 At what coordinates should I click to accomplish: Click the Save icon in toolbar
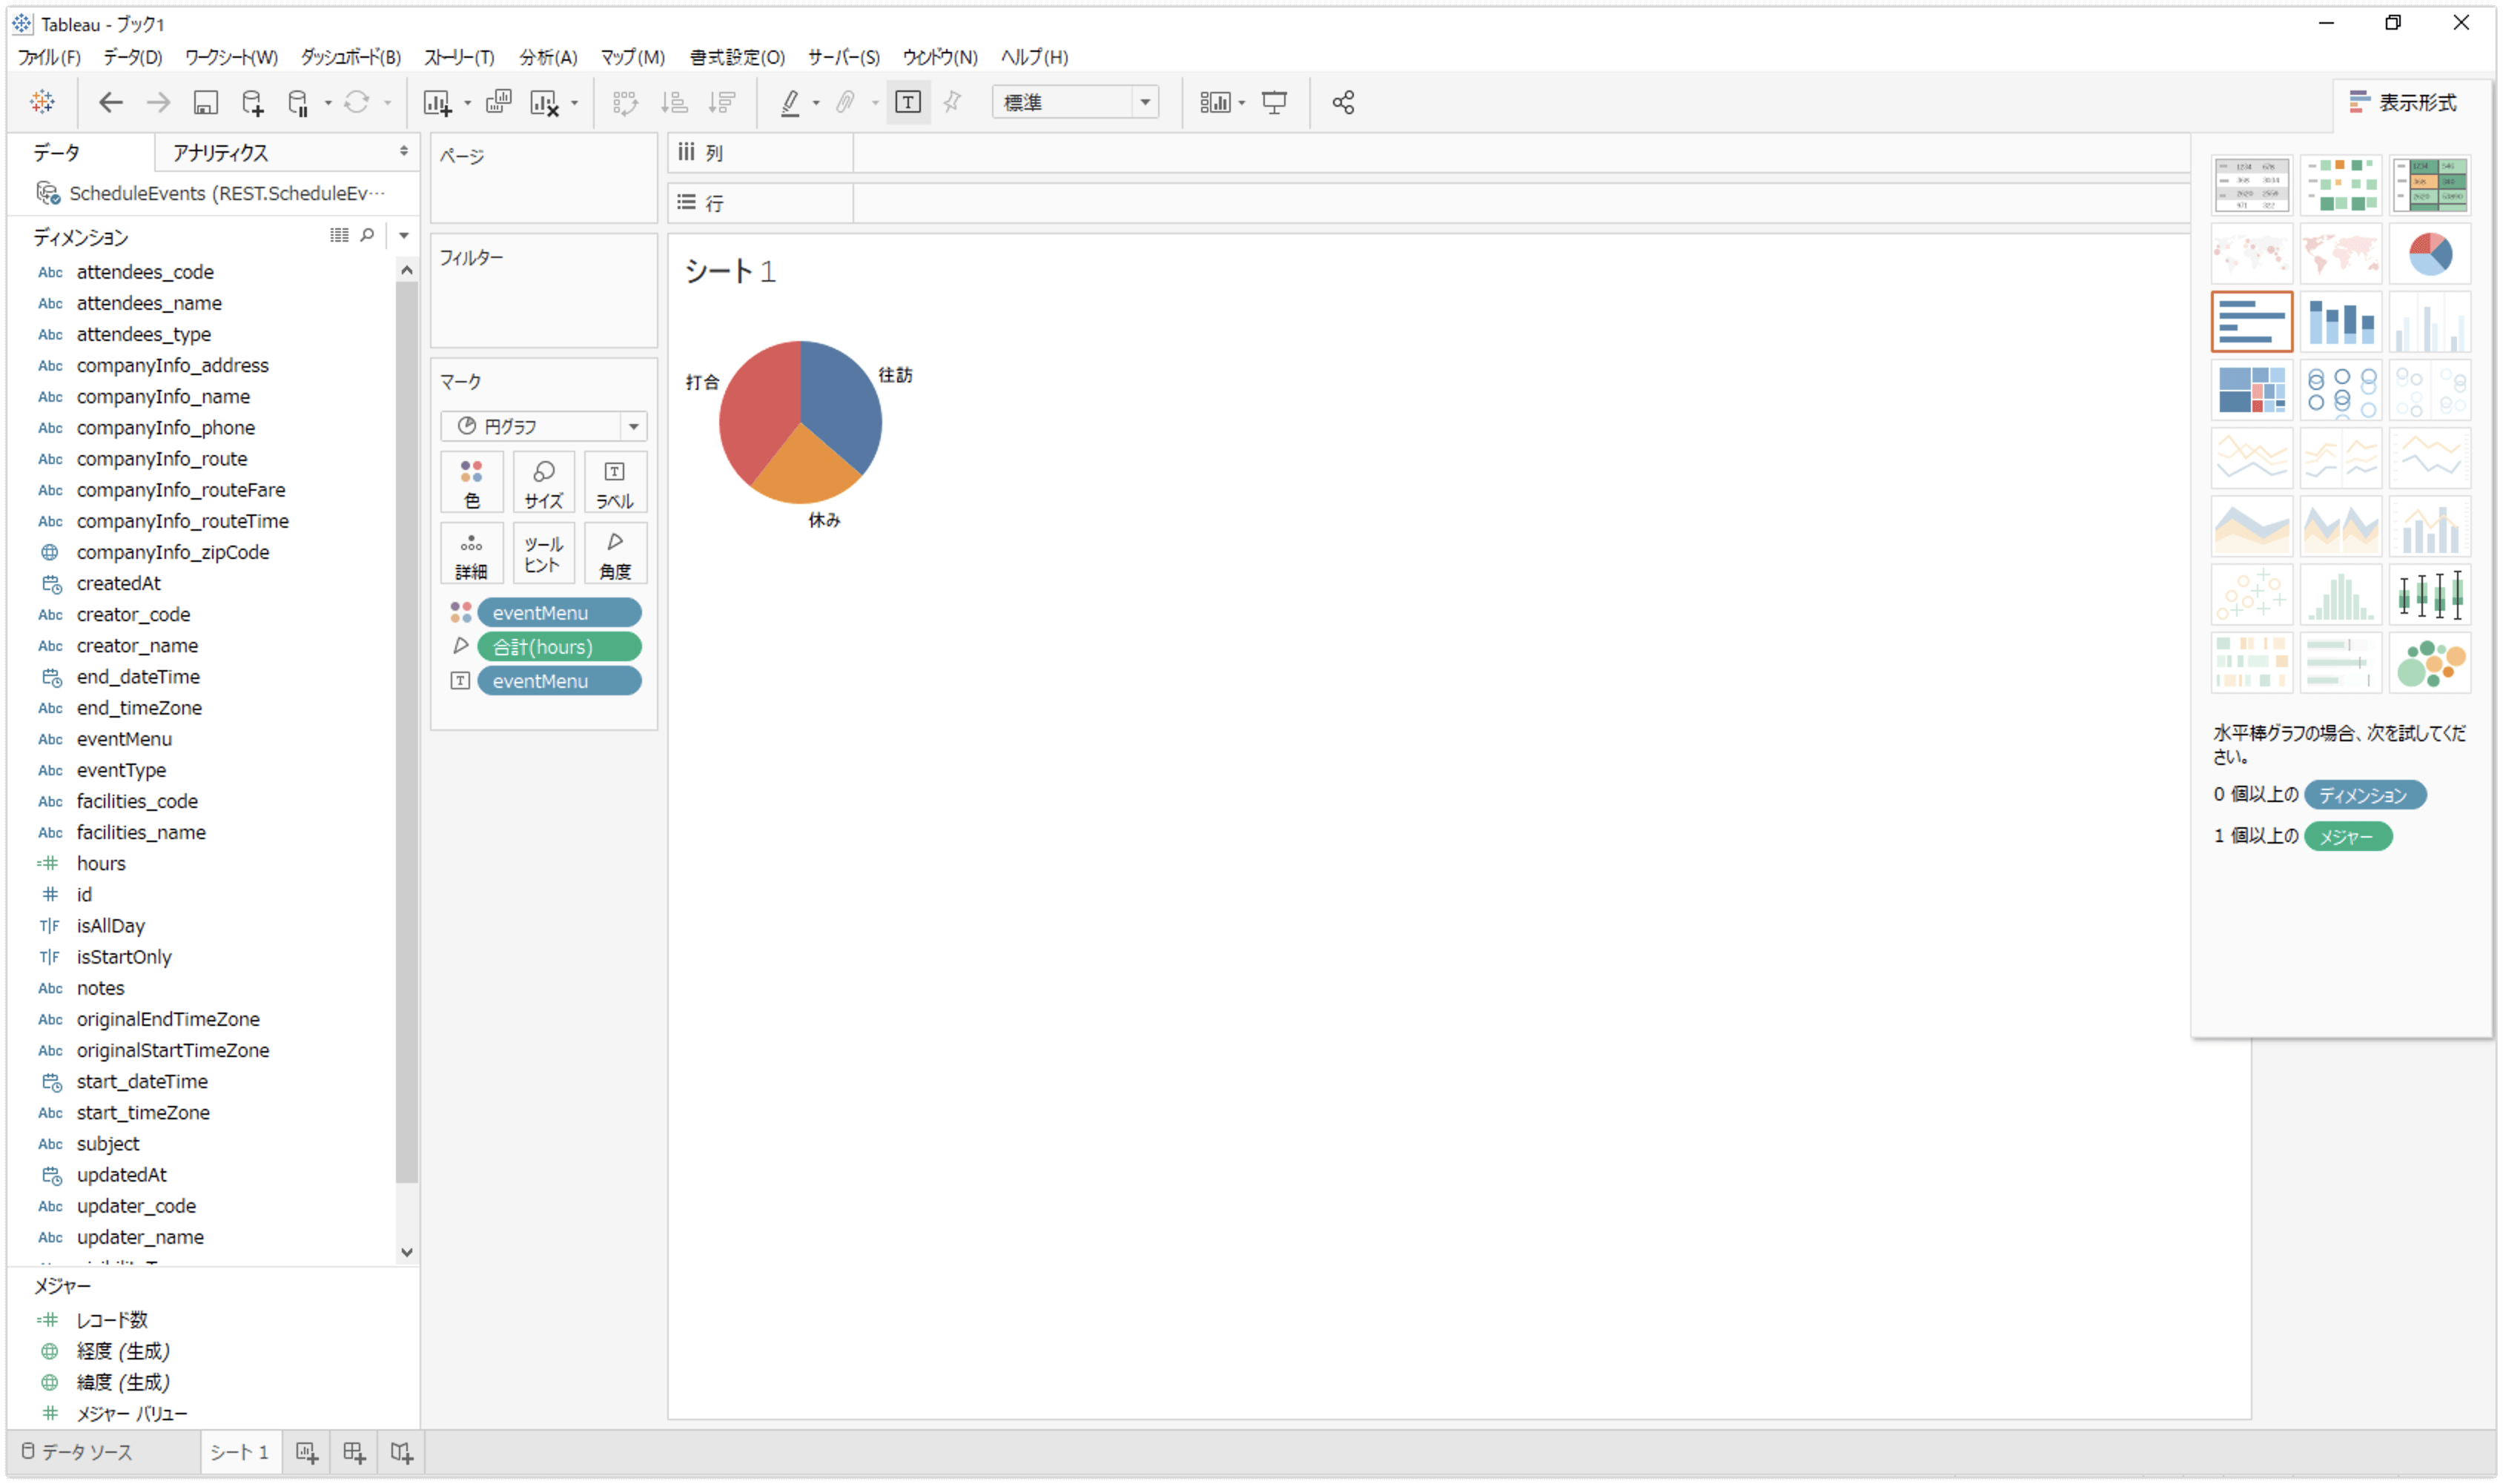point(205,102)
